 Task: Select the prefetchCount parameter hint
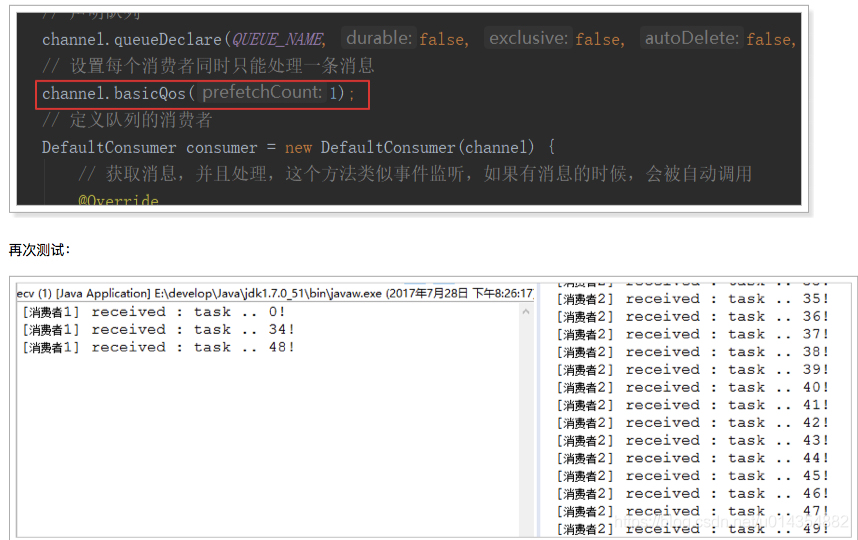[x=262, y=92]
